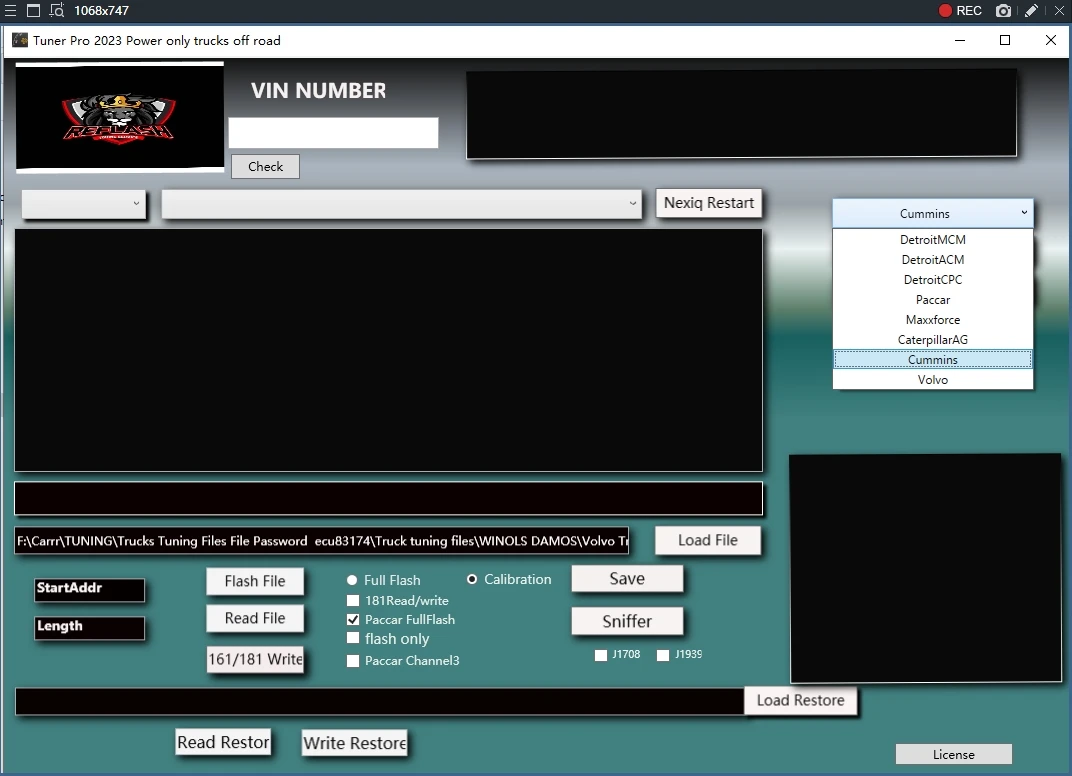
Task: Click the Load File button
Action: 708,540
